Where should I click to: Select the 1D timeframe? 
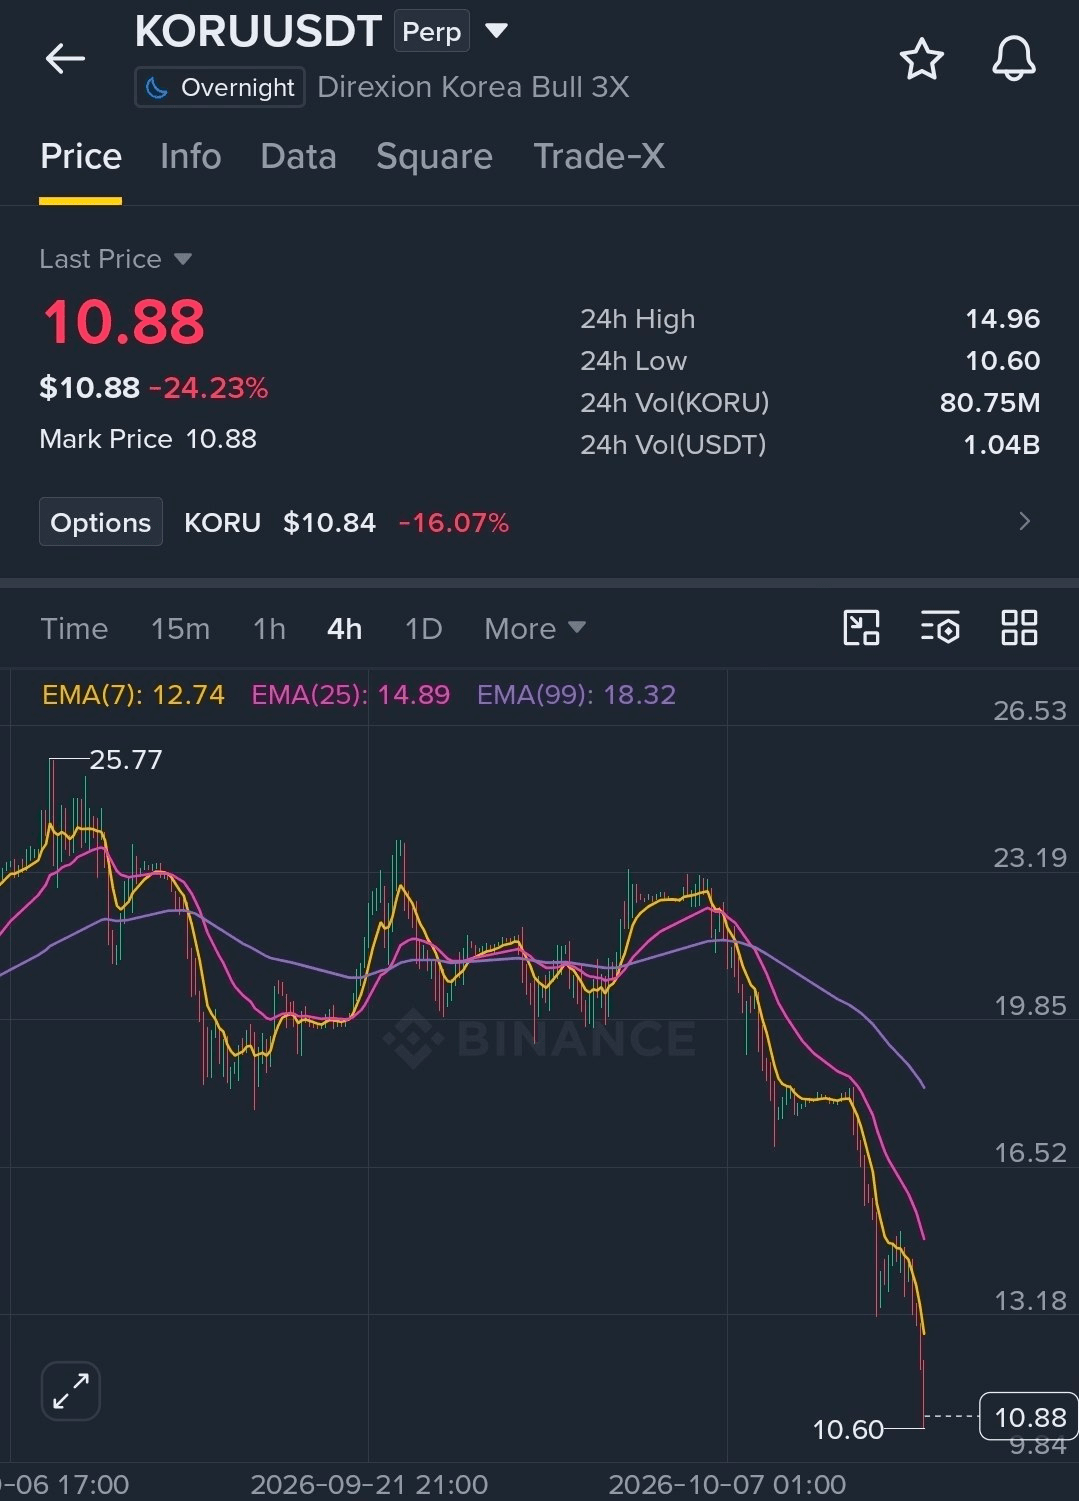click(x=423, y=628)
